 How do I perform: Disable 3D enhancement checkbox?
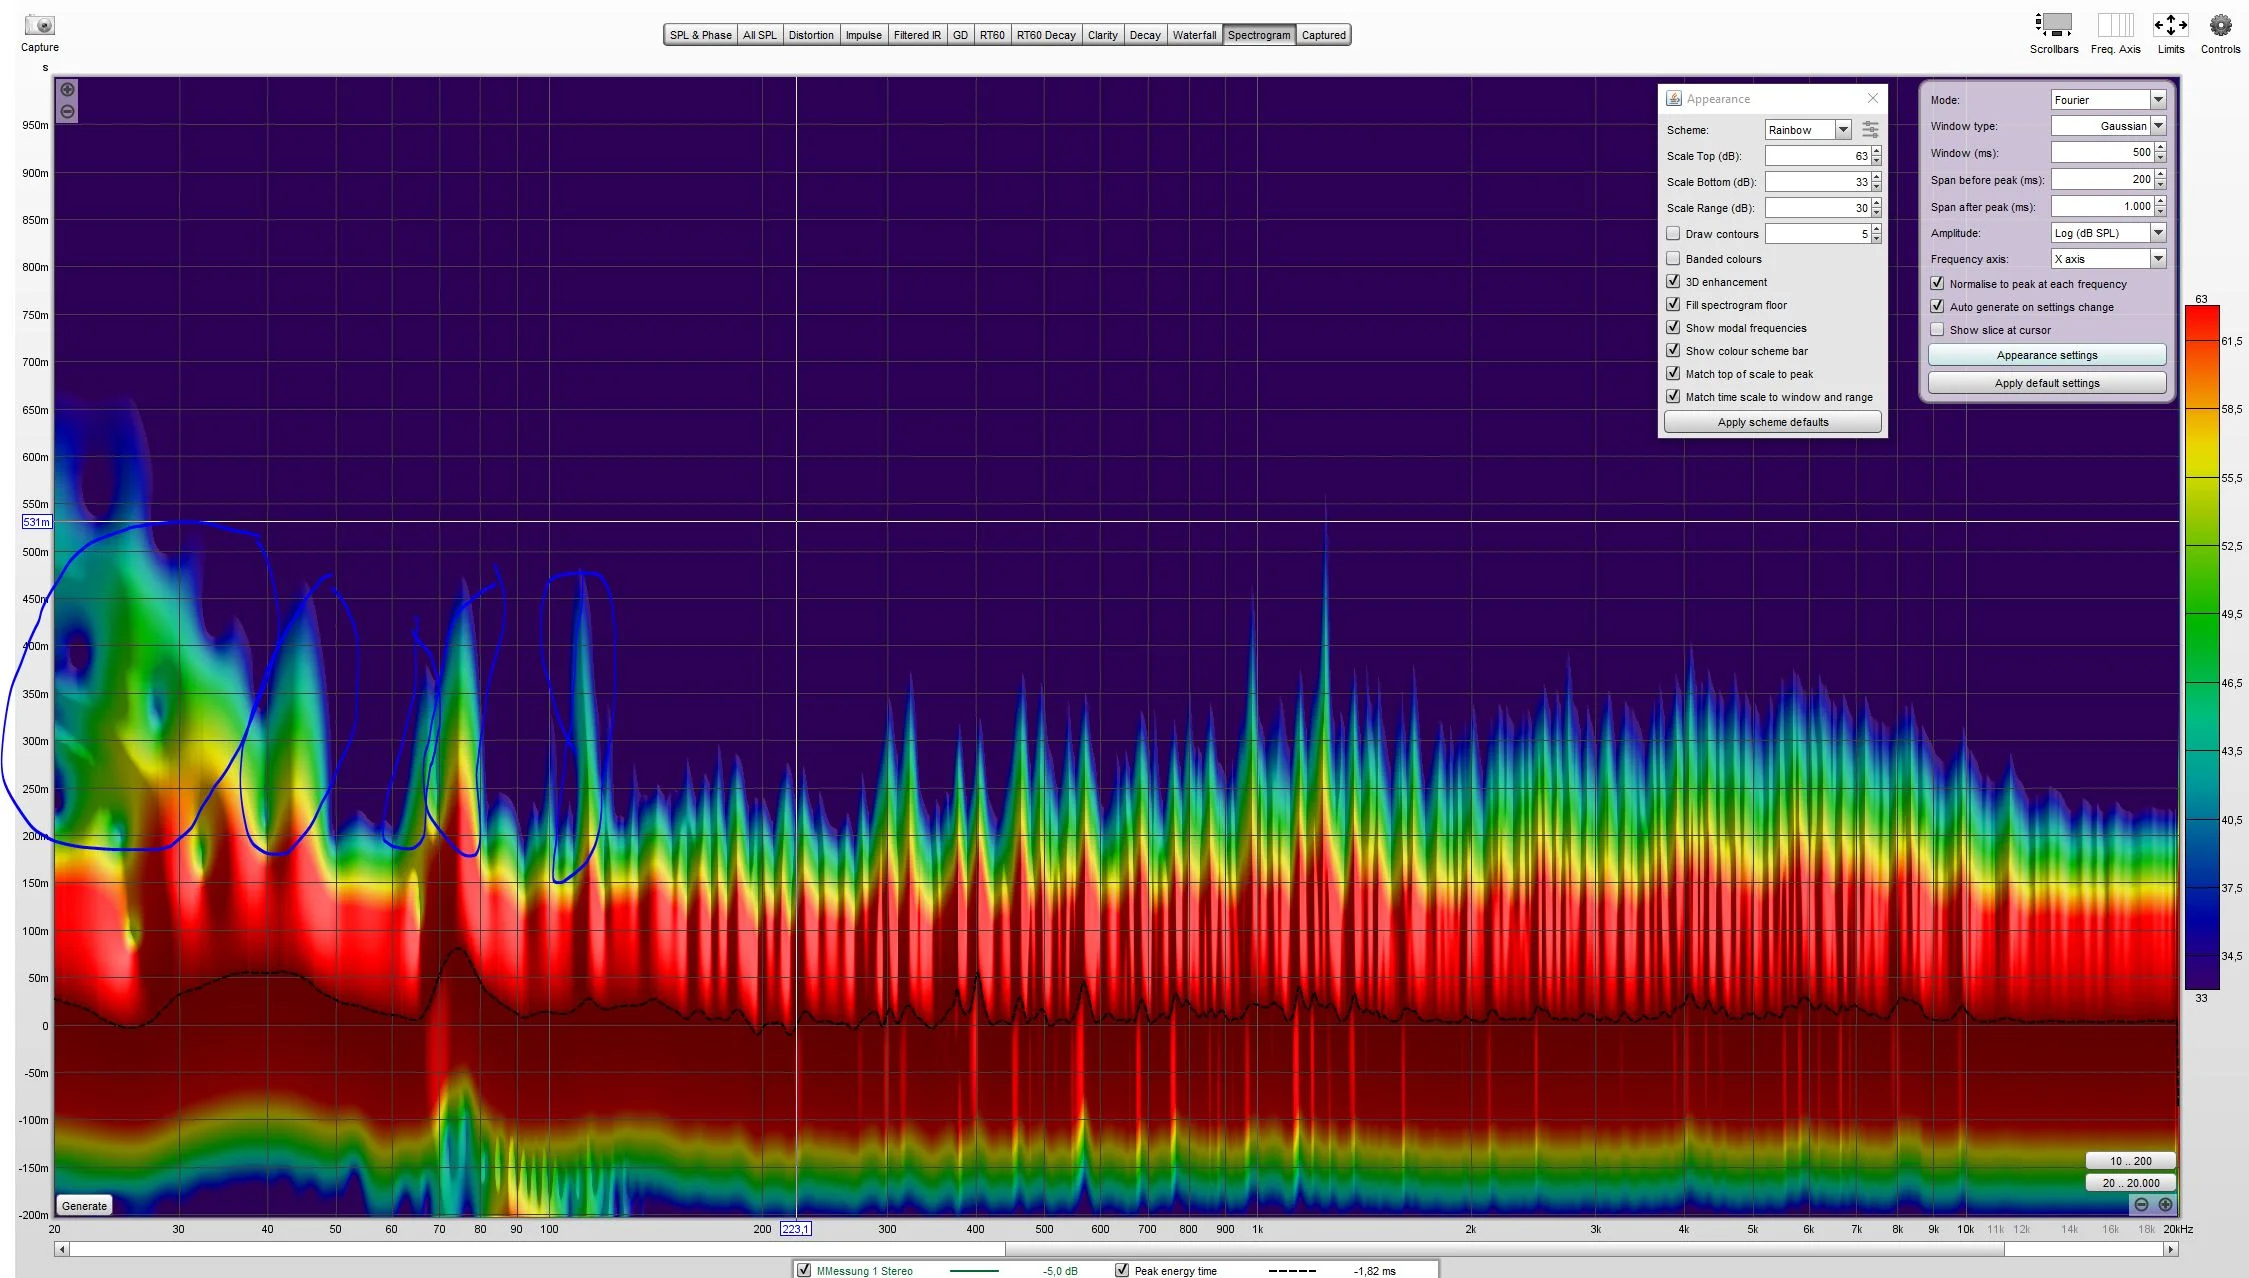point(1673,281)
